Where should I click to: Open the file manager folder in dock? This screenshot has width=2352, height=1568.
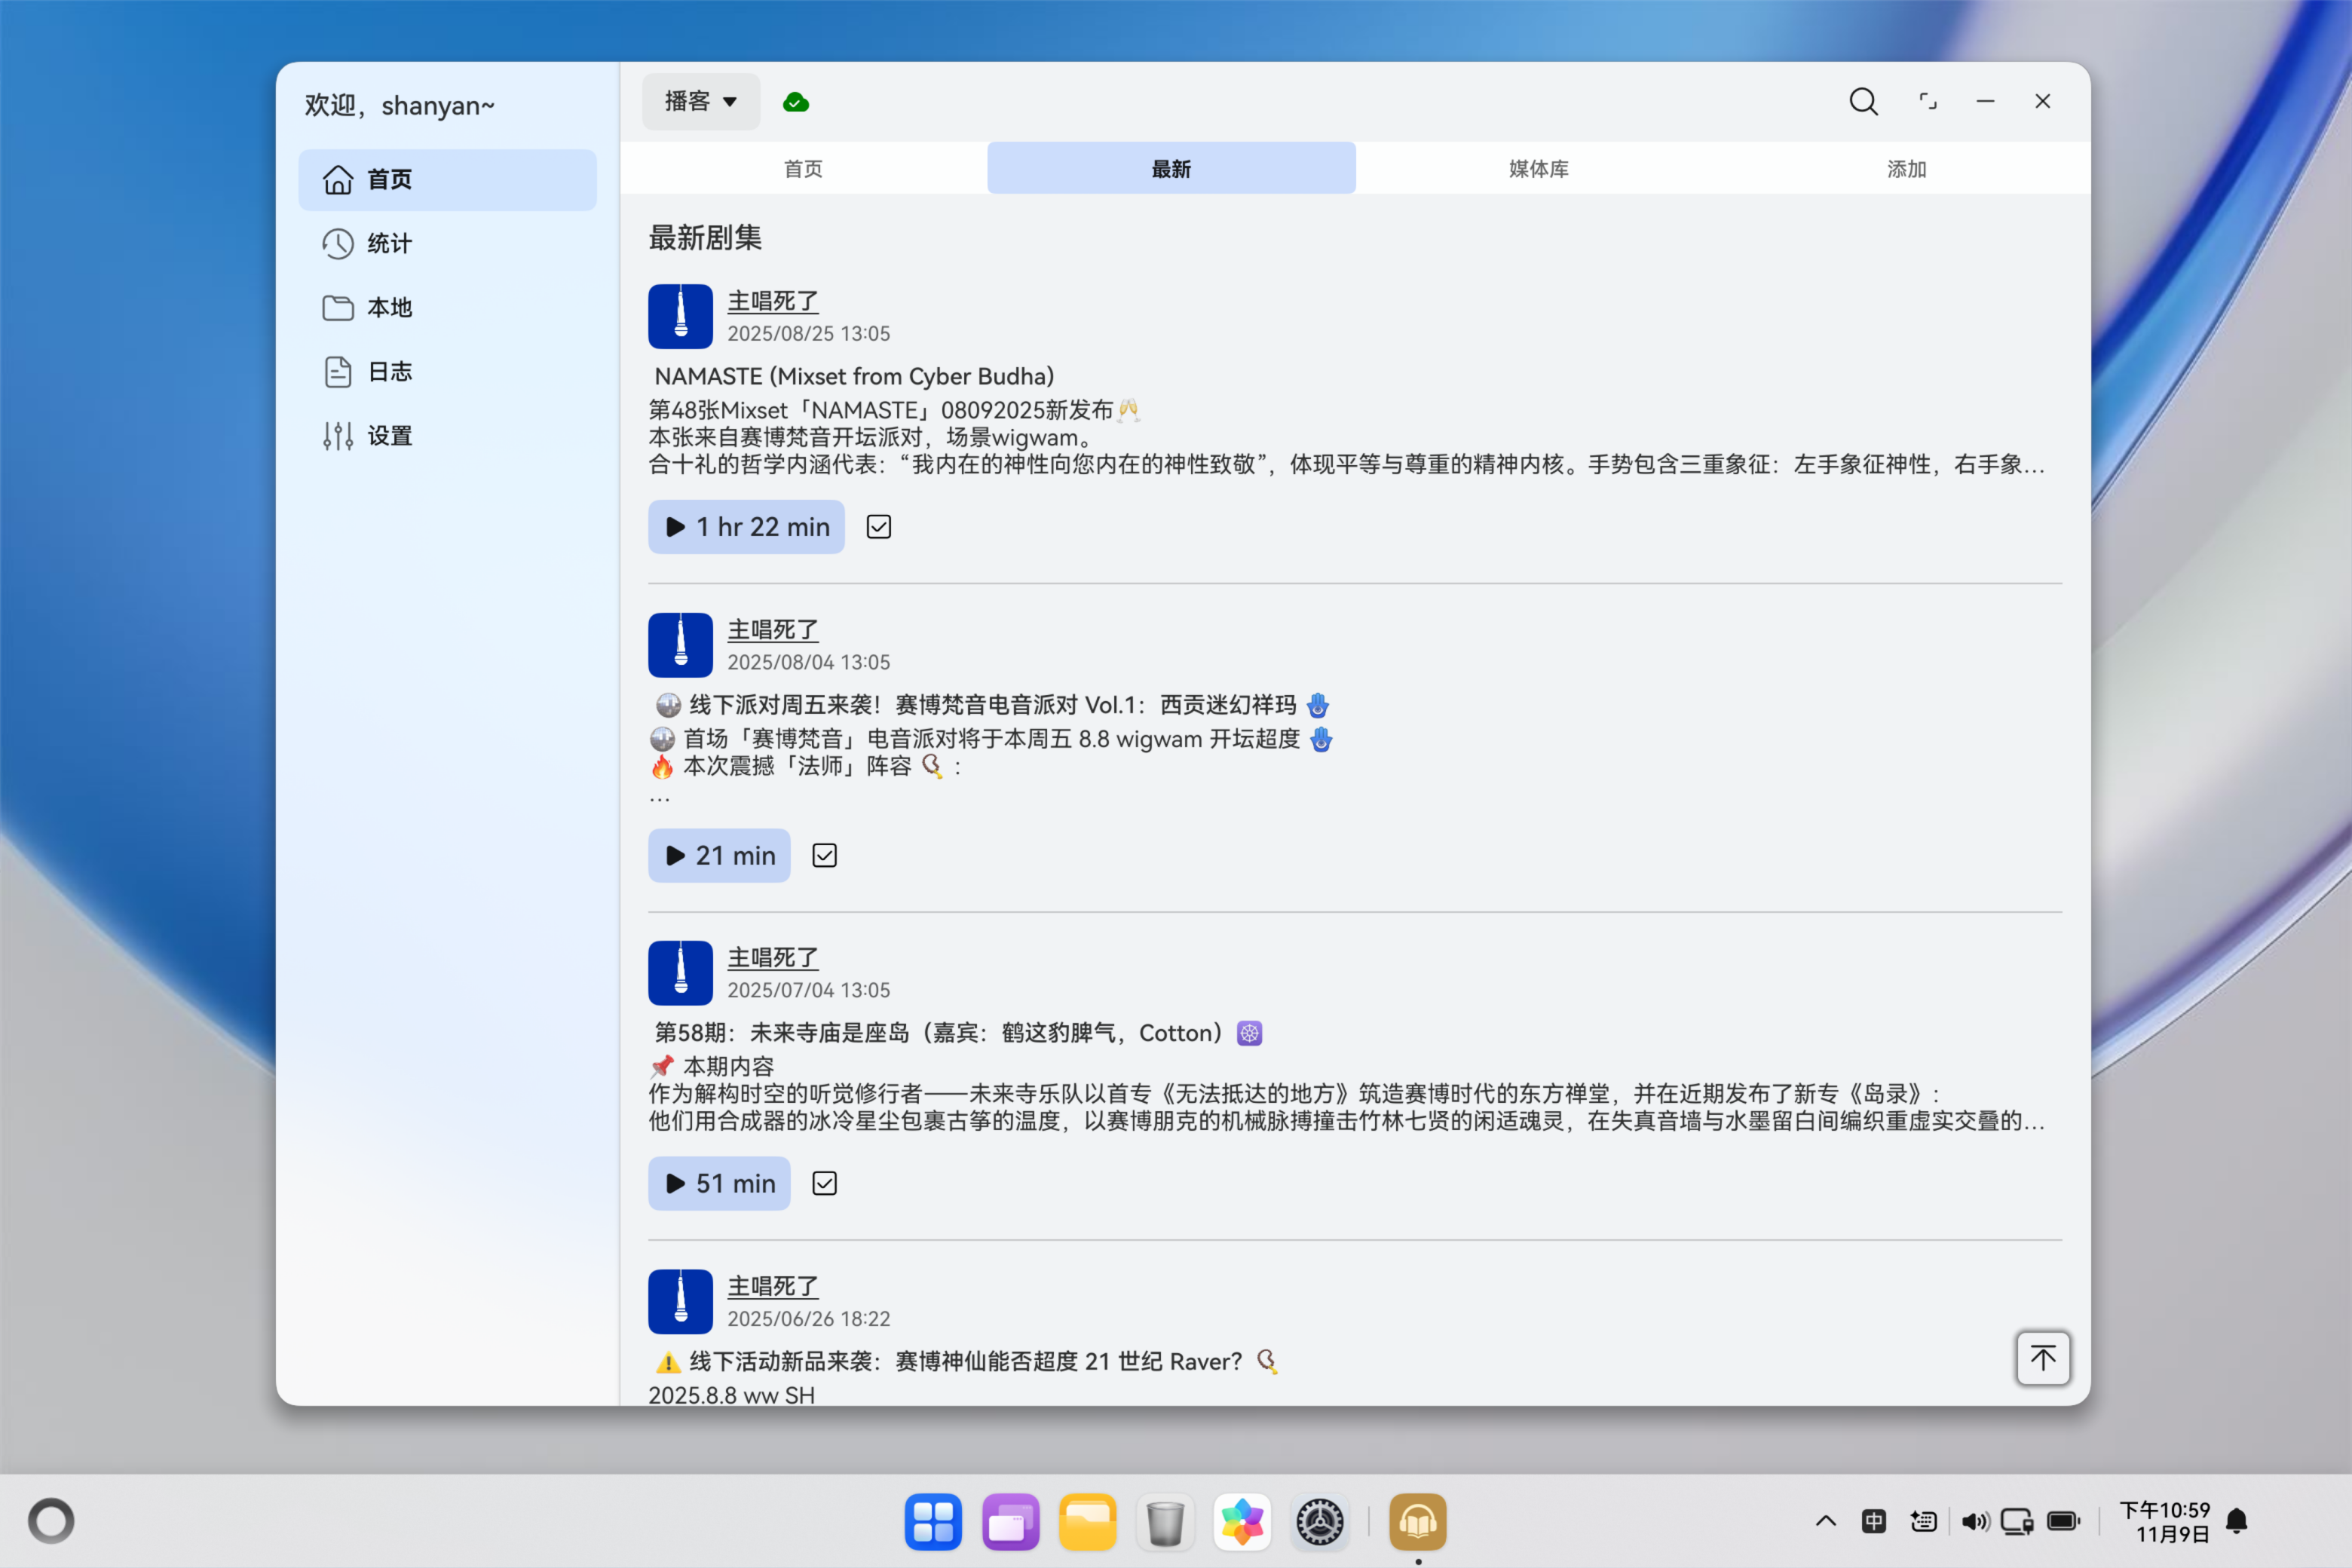(1087, 1522)
